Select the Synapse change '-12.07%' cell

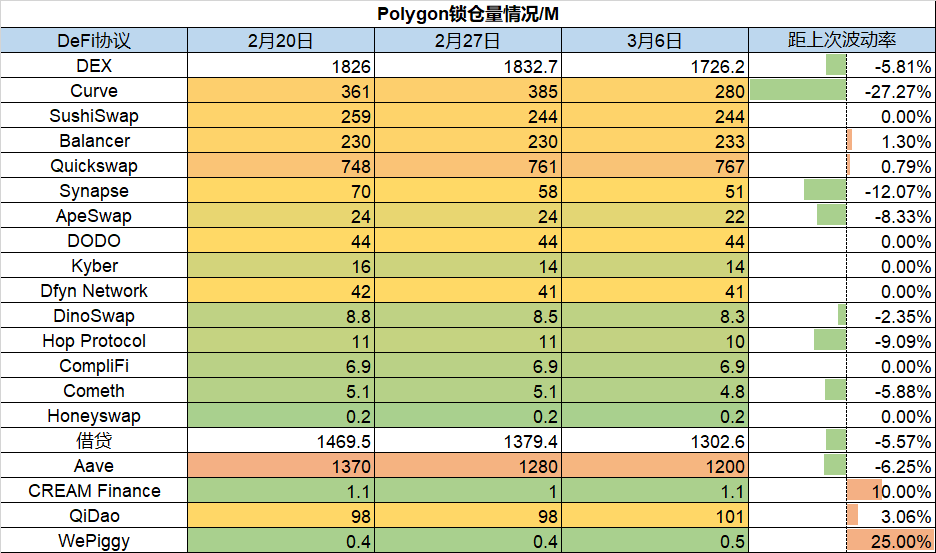(842, 191)
